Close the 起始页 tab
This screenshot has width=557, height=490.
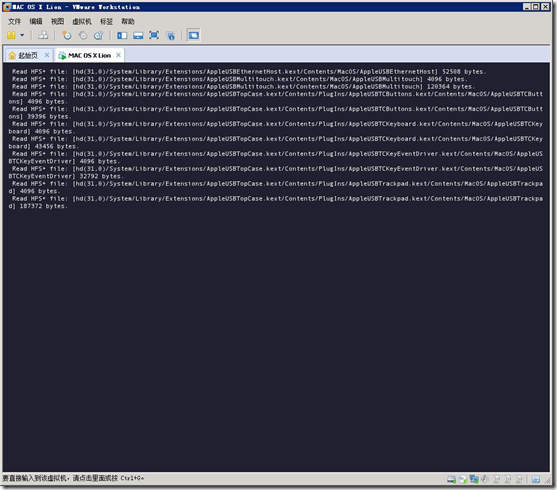[x=47, y=55]
